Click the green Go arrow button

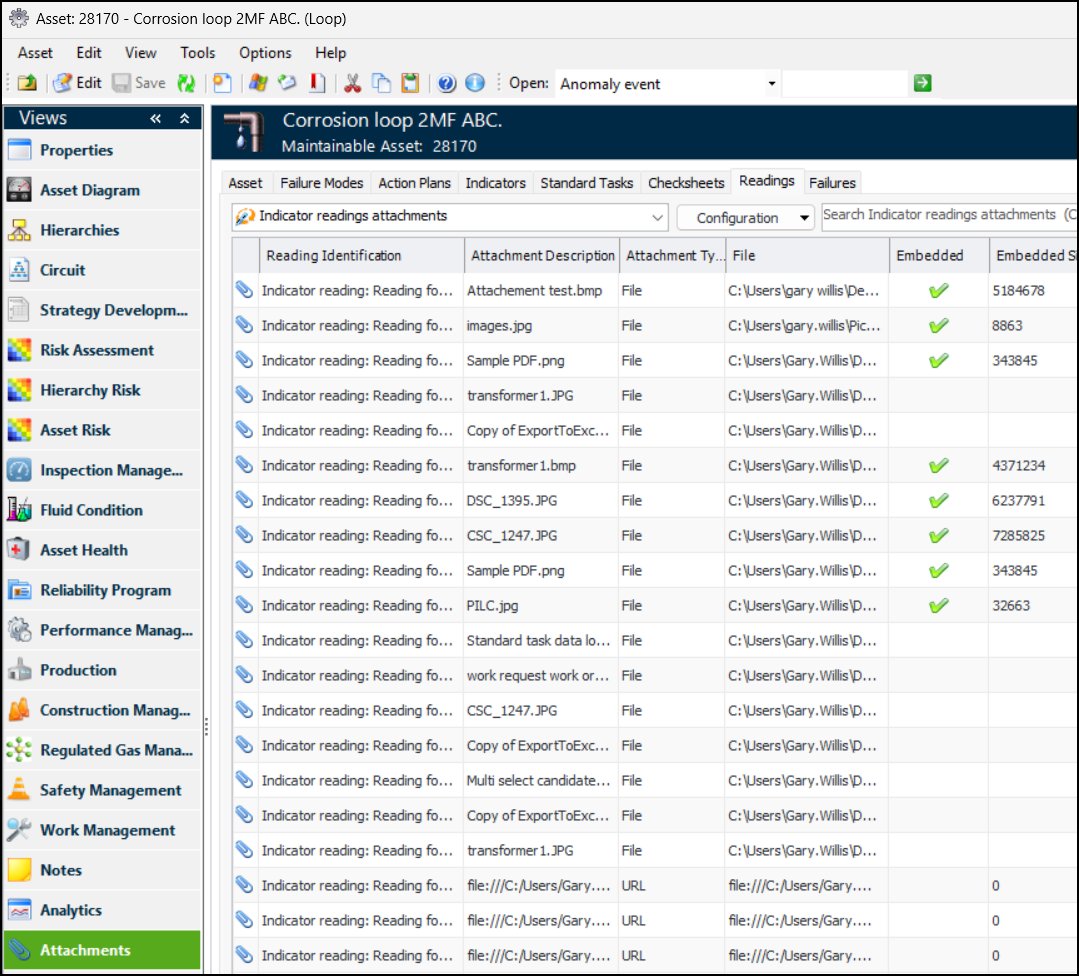[x=922, y=83]
